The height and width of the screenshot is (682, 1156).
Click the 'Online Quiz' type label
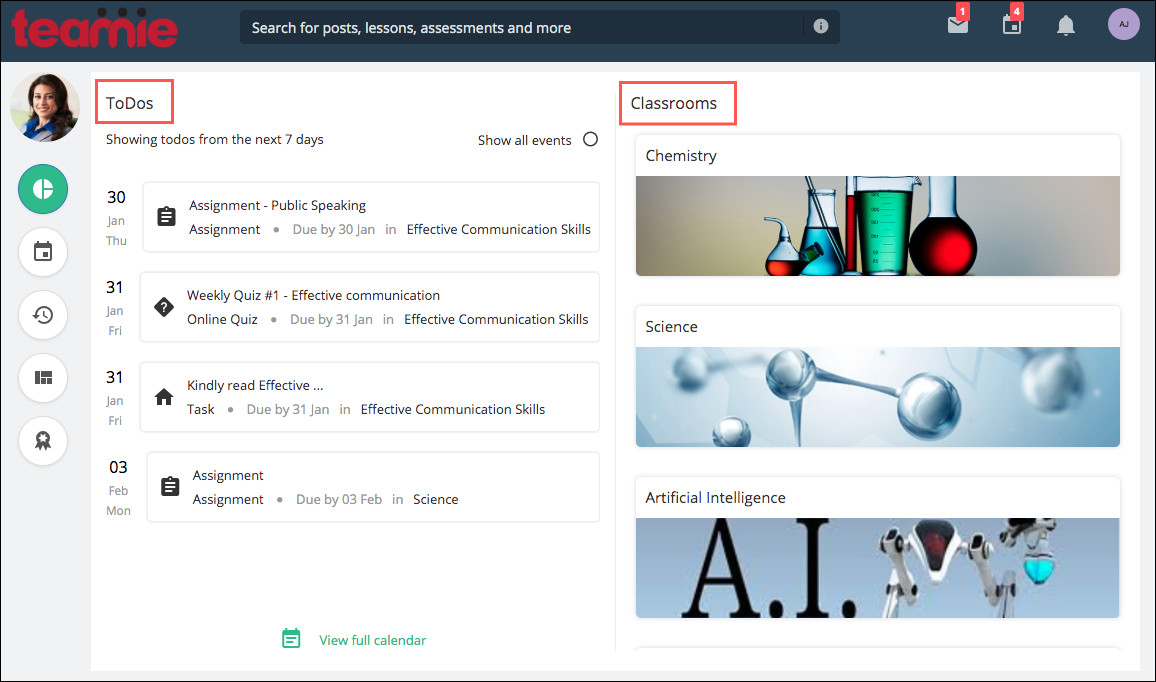point(222,319)
